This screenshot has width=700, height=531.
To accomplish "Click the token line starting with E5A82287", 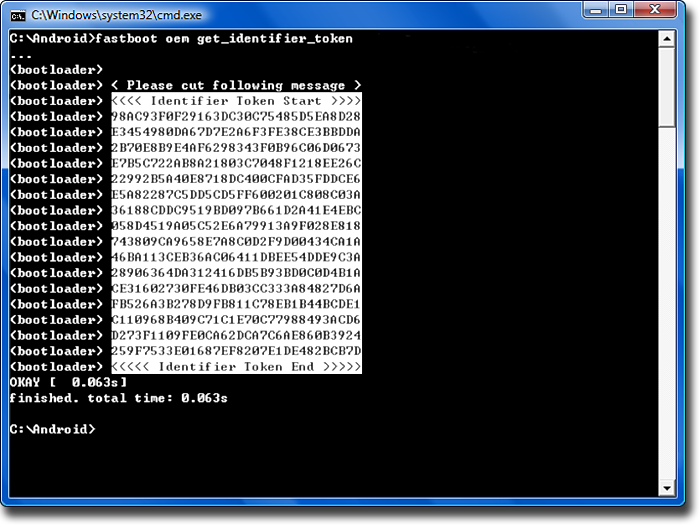I will pyautogui.click(x=235, y=195).
